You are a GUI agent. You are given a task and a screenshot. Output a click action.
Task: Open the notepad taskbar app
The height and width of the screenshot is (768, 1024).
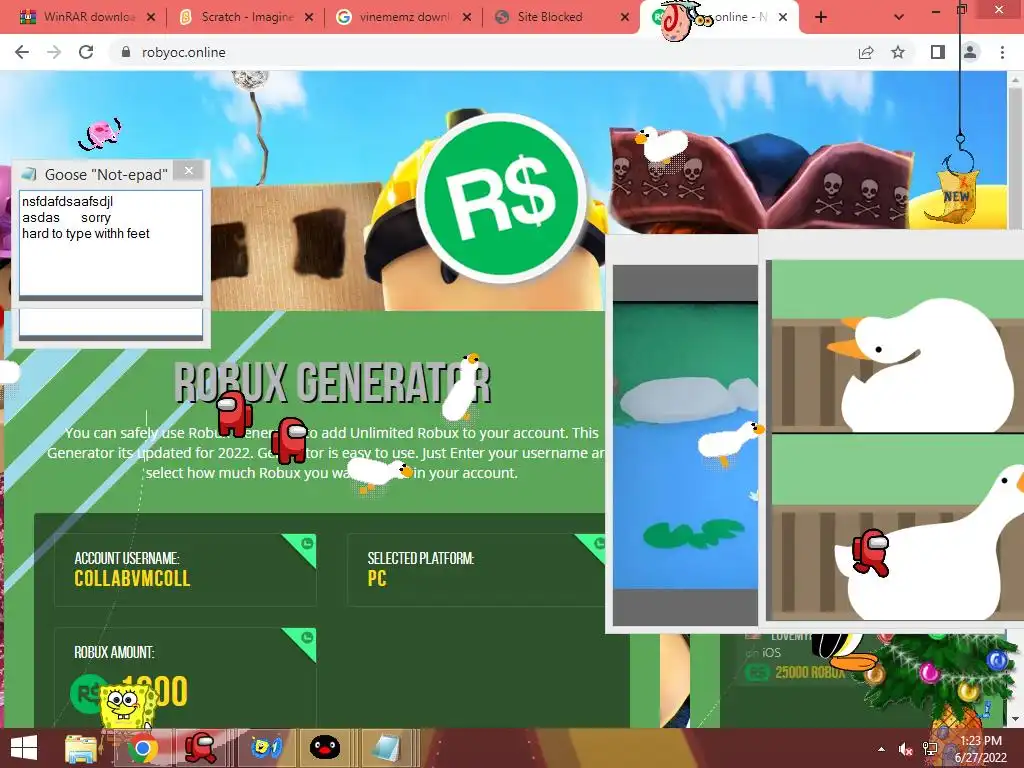[387, 748]
